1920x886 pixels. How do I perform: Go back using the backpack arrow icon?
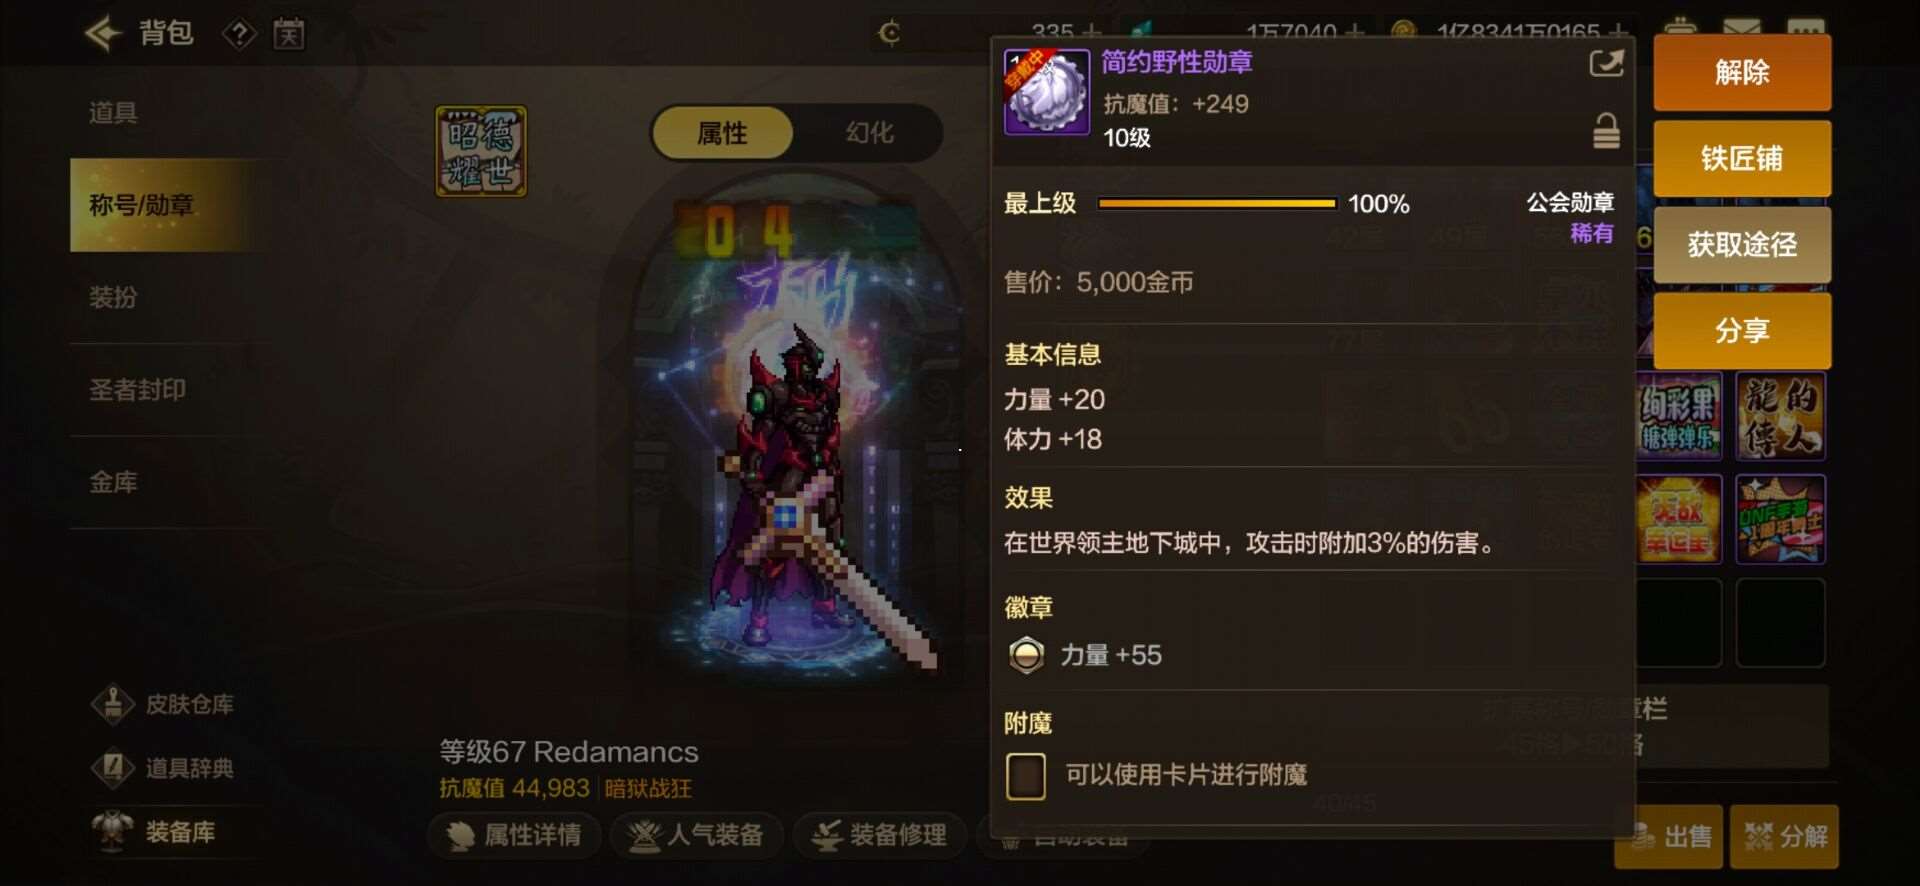click(102, 34)
